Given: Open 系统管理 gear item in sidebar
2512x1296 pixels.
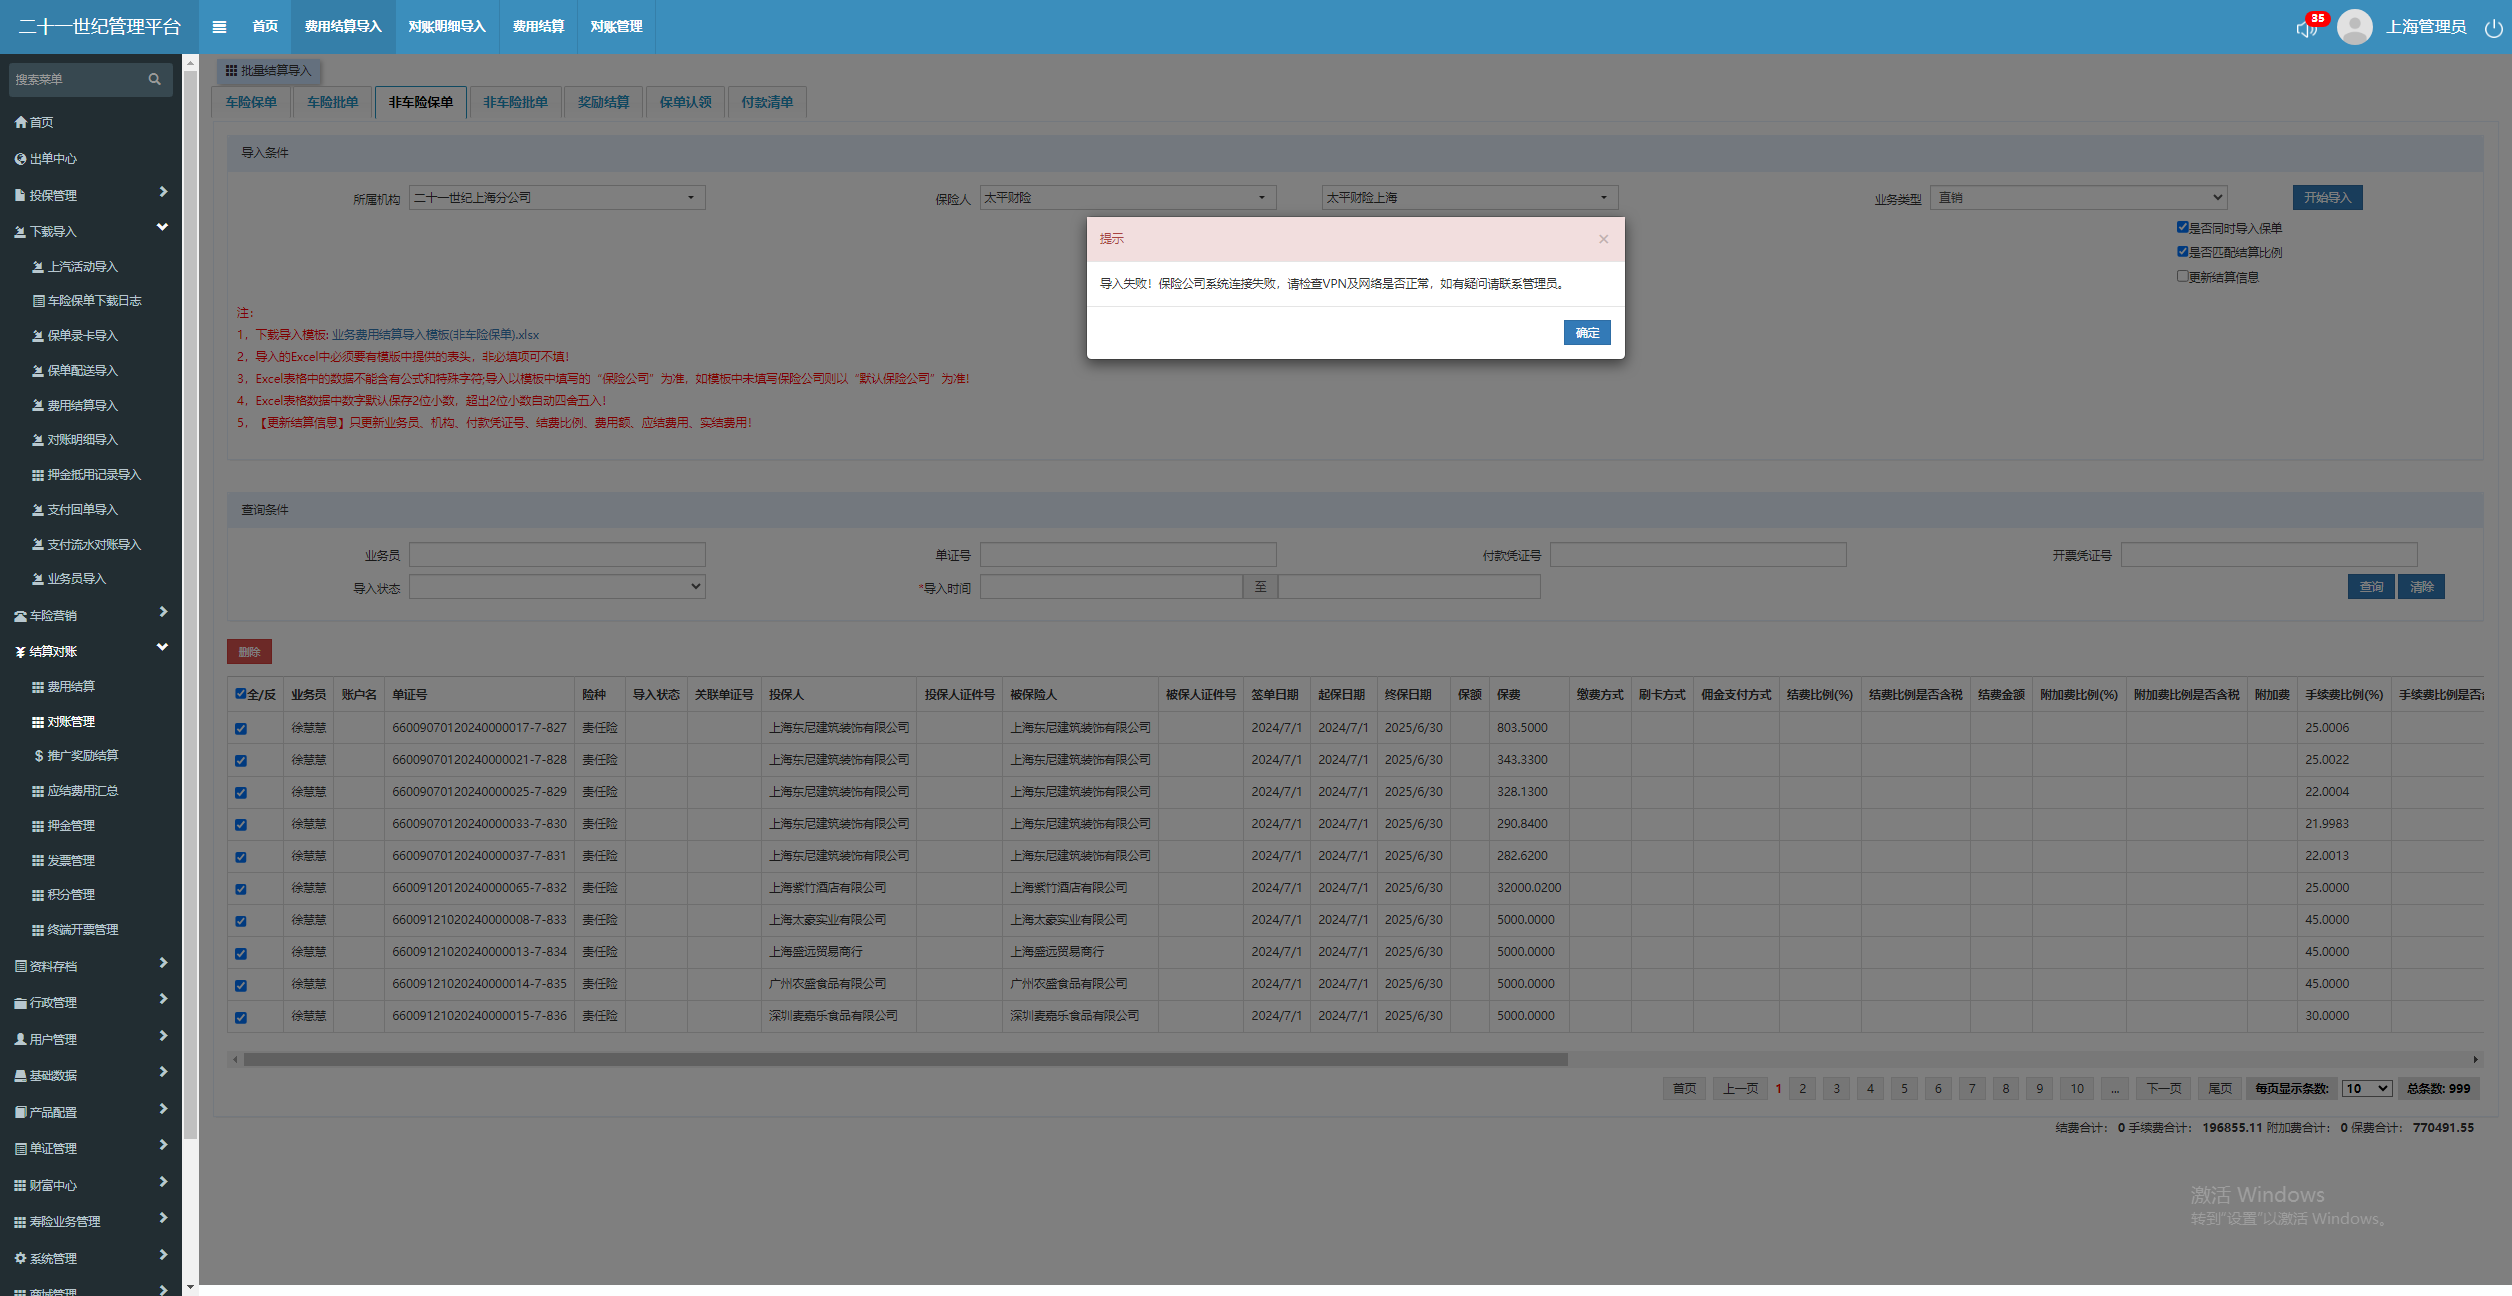Looking at the screenshot, I should pyautogui.click(x=52, y=1258).
